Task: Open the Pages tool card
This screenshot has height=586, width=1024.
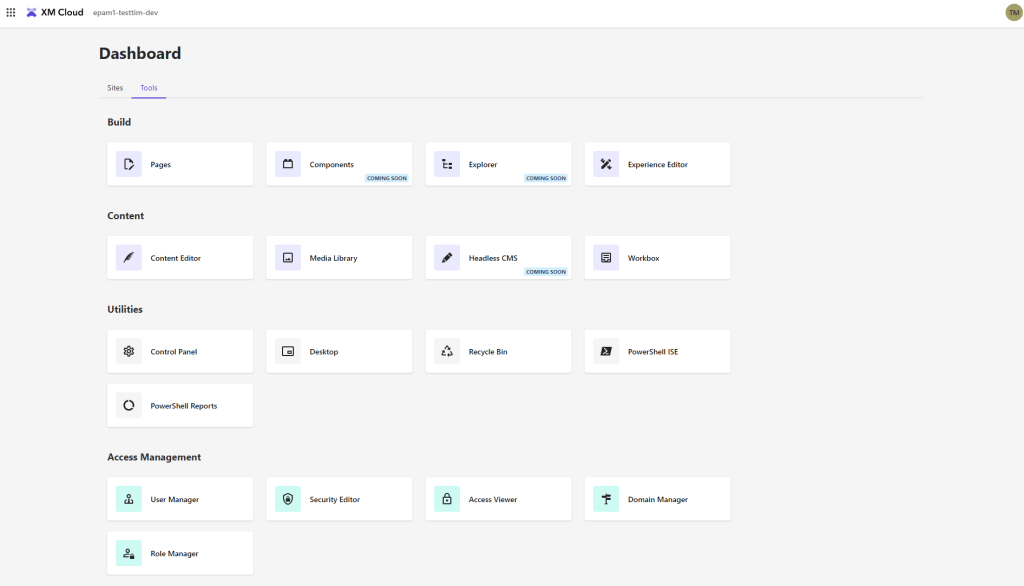Action: [x=178, y=164]
